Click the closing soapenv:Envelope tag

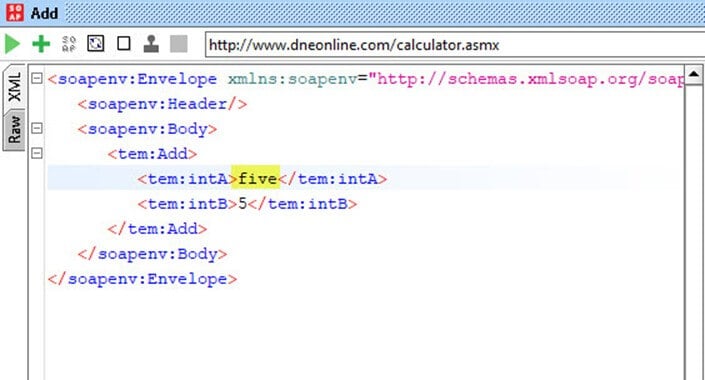tap(142, 279)
